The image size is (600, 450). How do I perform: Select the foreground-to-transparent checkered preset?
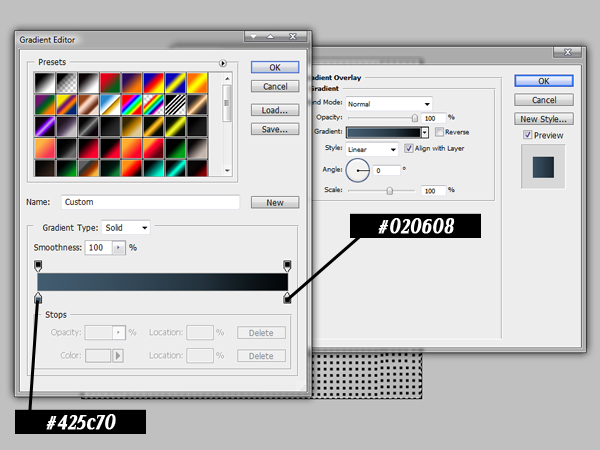tap(67, 82)
